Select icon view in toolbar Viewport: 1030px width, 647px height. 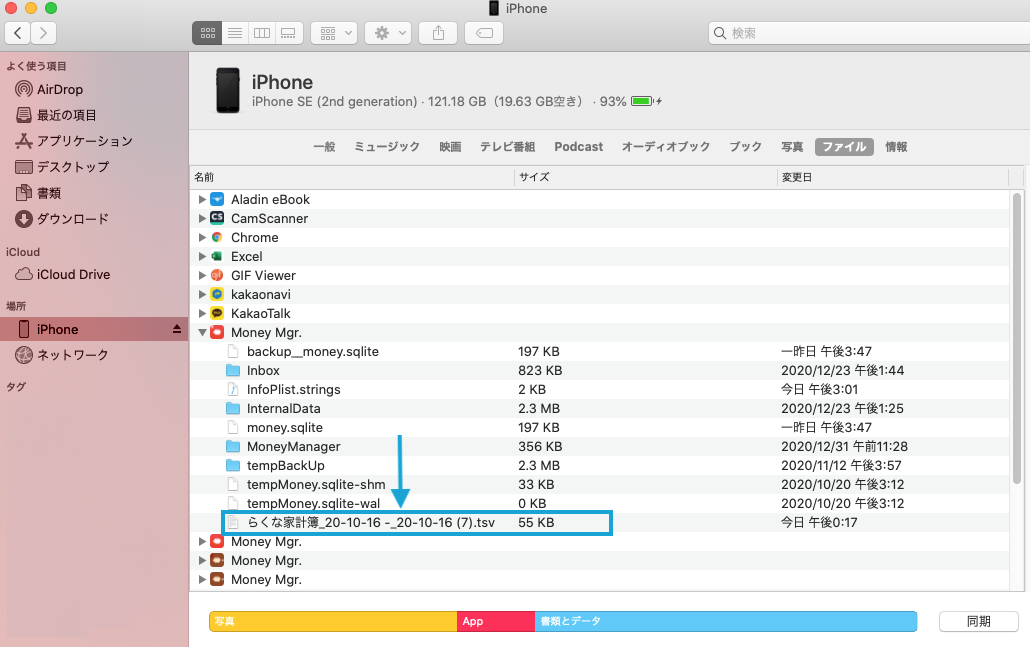click(207, 33)
